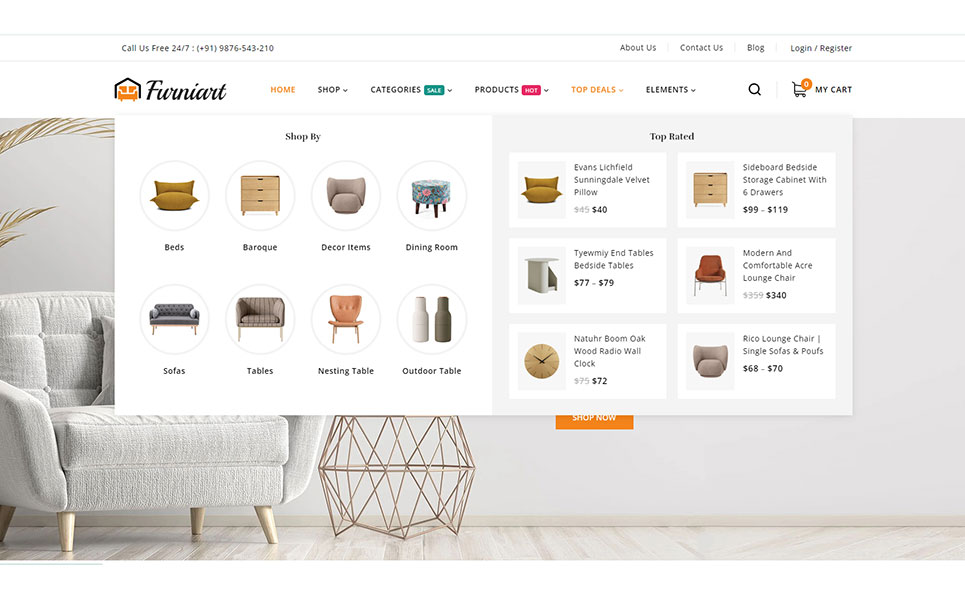Open the Top Deals menu
The image size is (965, 600).
(597, 90)
